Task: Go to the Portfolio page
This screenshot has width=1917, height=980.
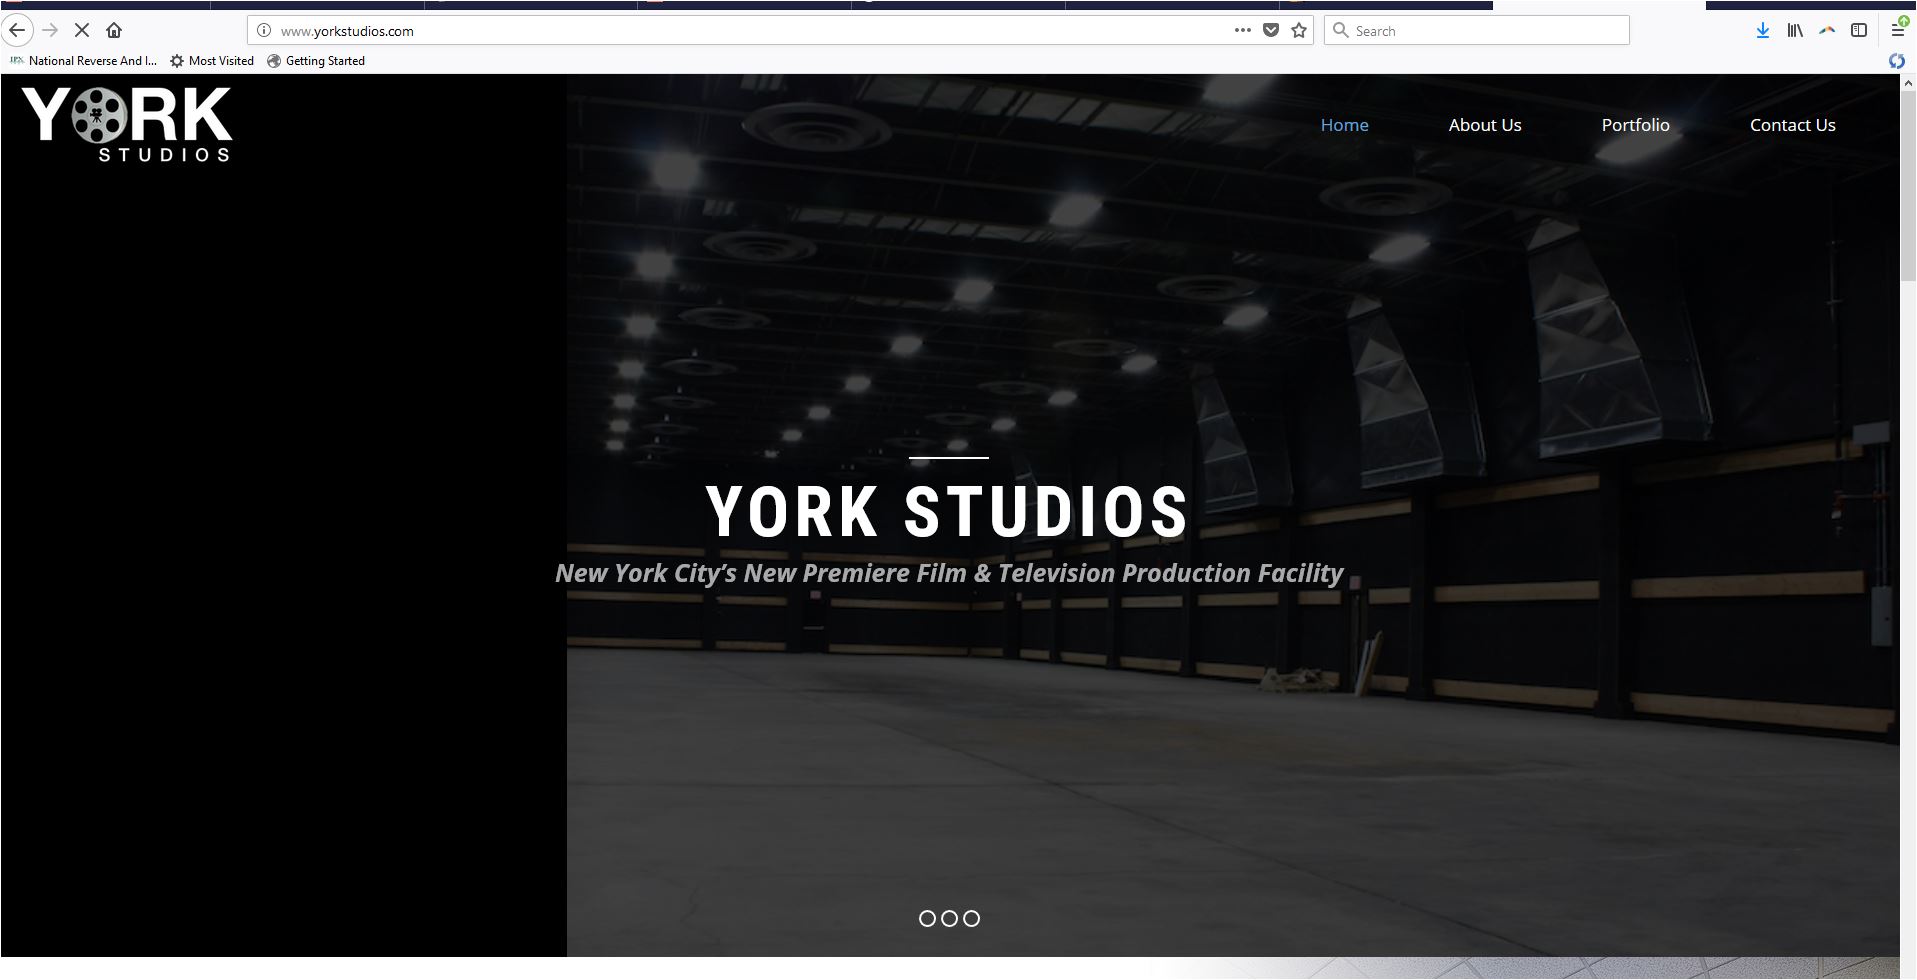Action: point(1635,125)
